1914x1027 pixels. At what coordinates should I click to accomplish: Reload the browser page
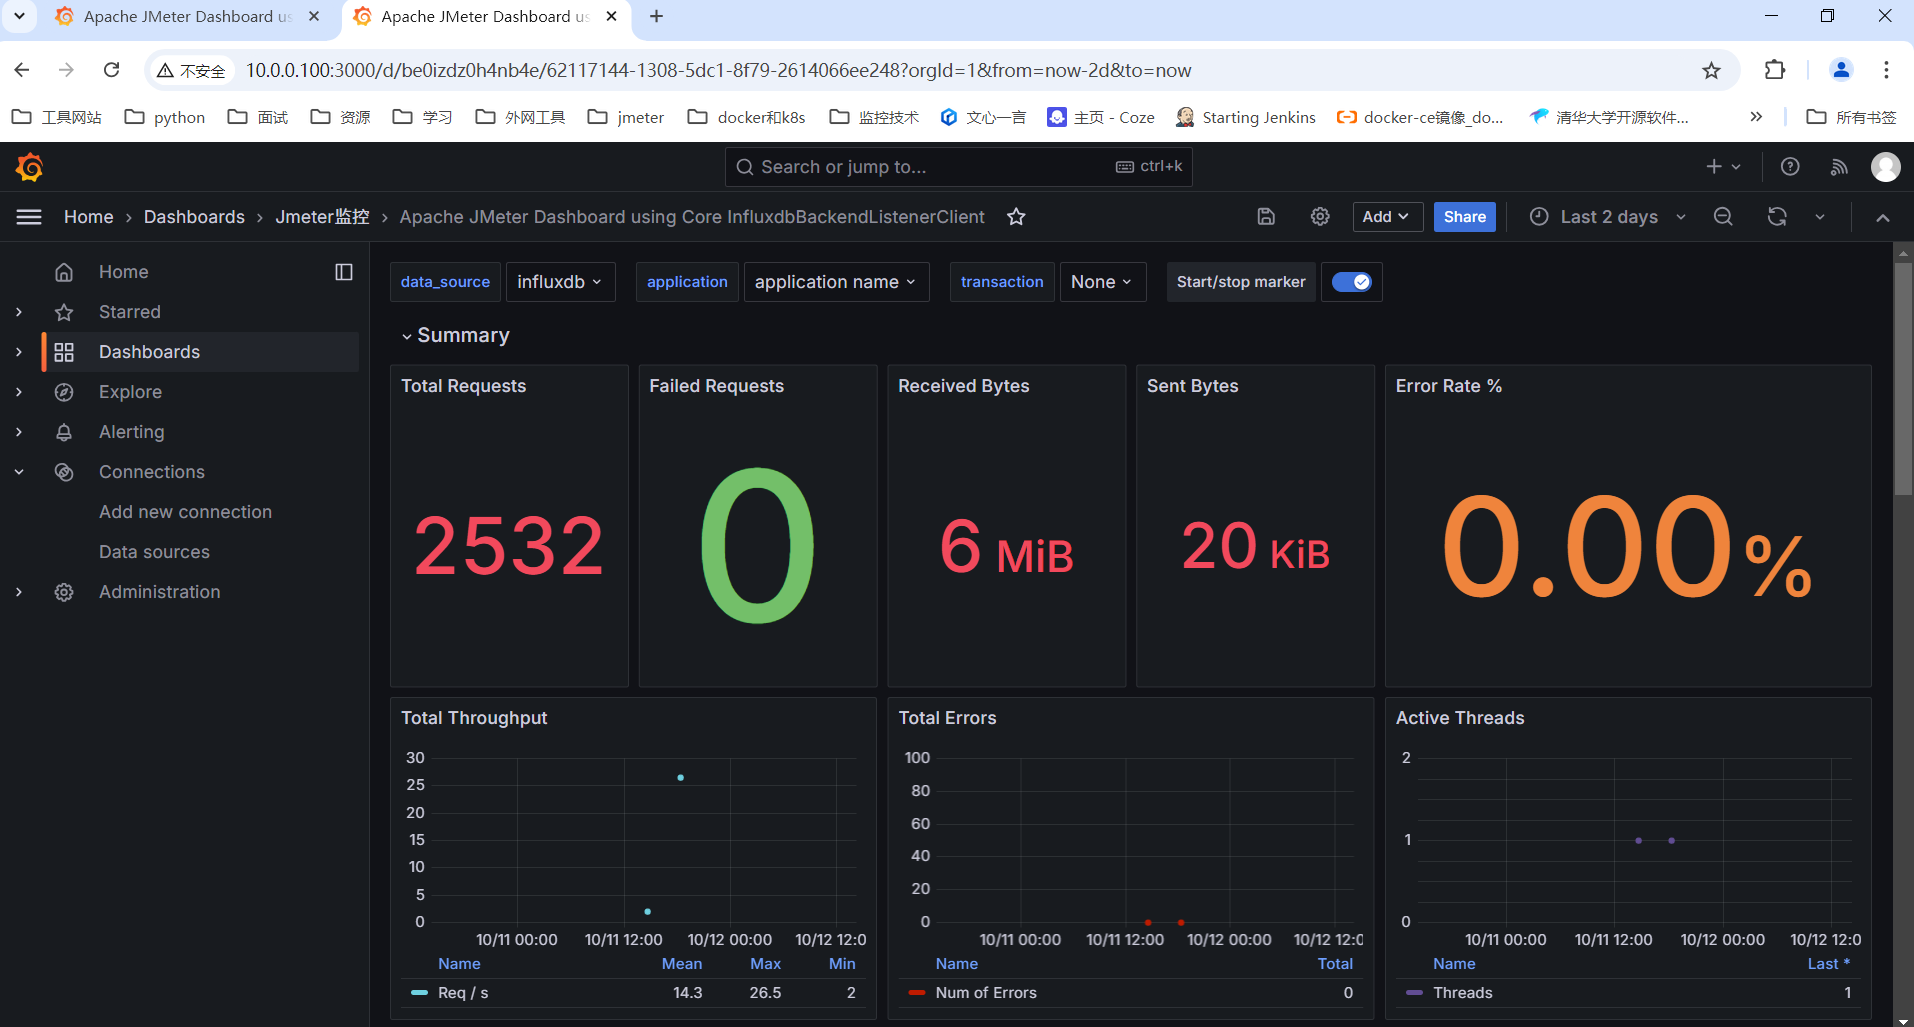112,70
